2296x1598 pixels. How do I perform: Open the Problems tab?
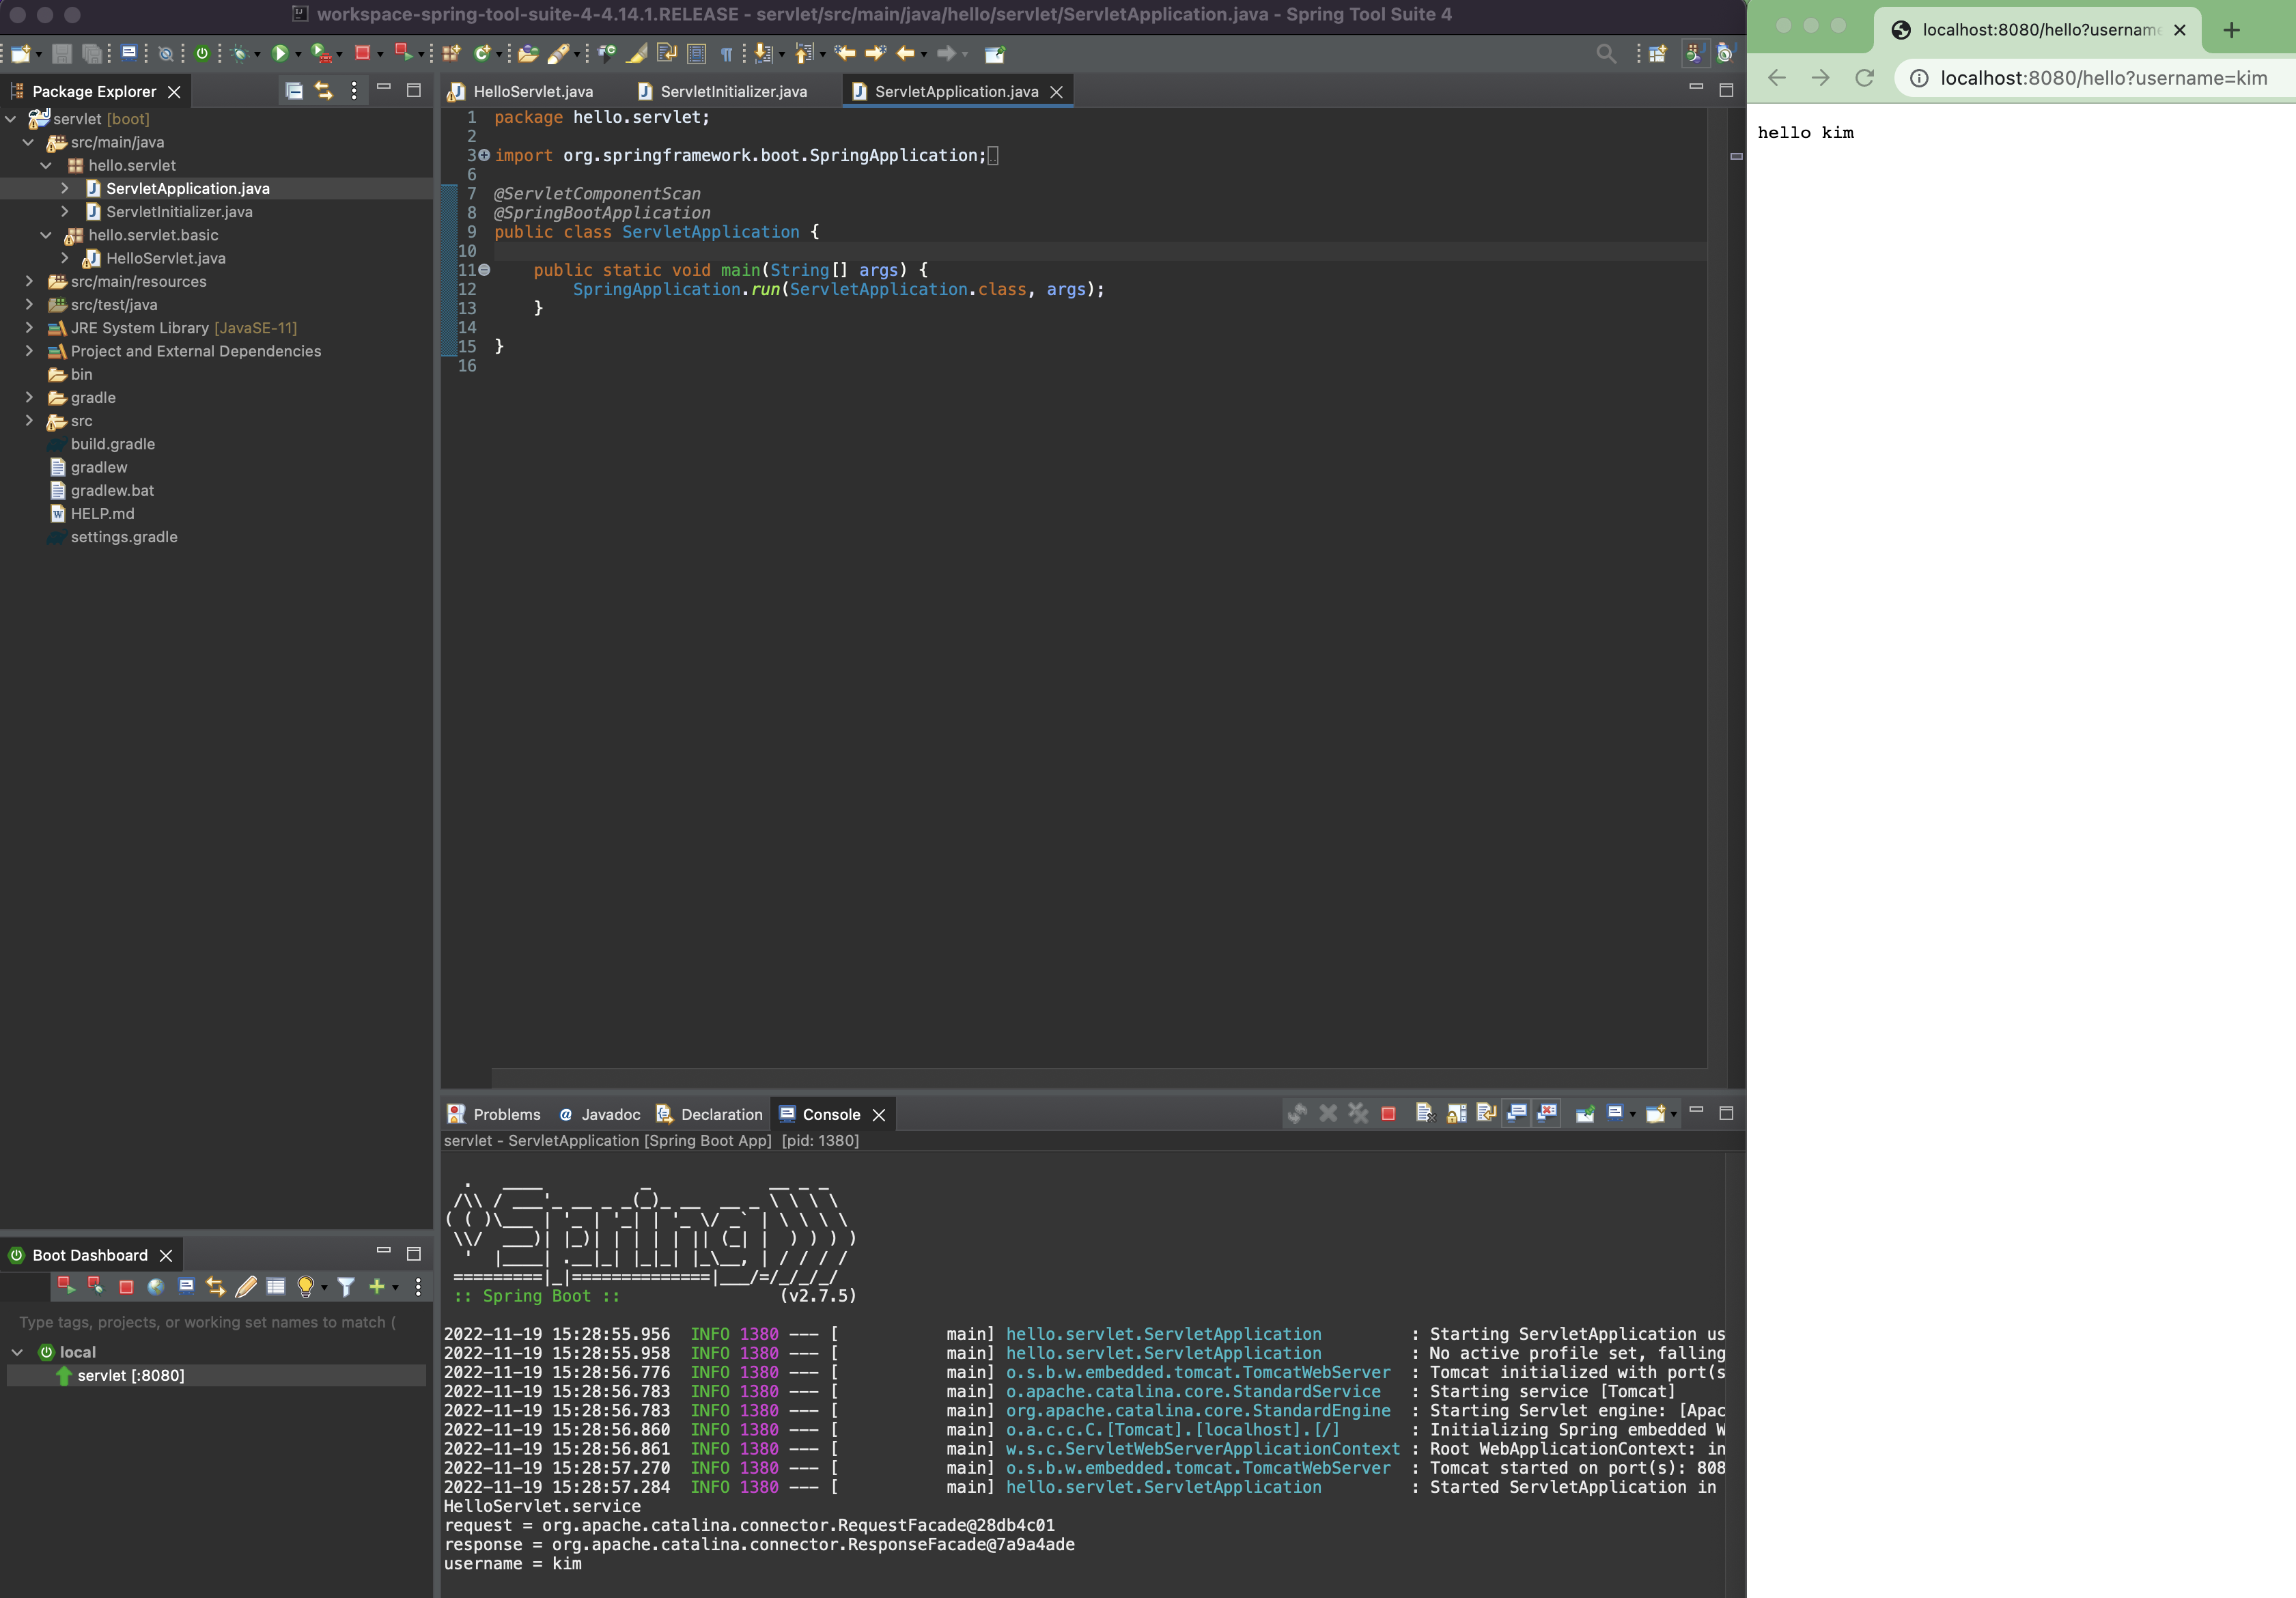click(x=494, y=1114)
